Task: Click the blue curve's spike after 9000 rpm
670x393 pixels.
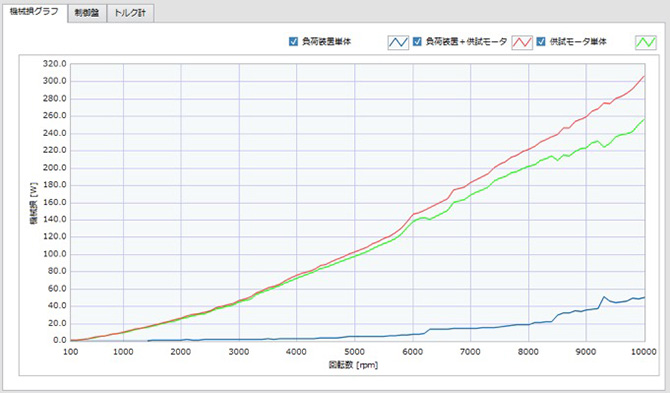Action: [x=604, y=296]
